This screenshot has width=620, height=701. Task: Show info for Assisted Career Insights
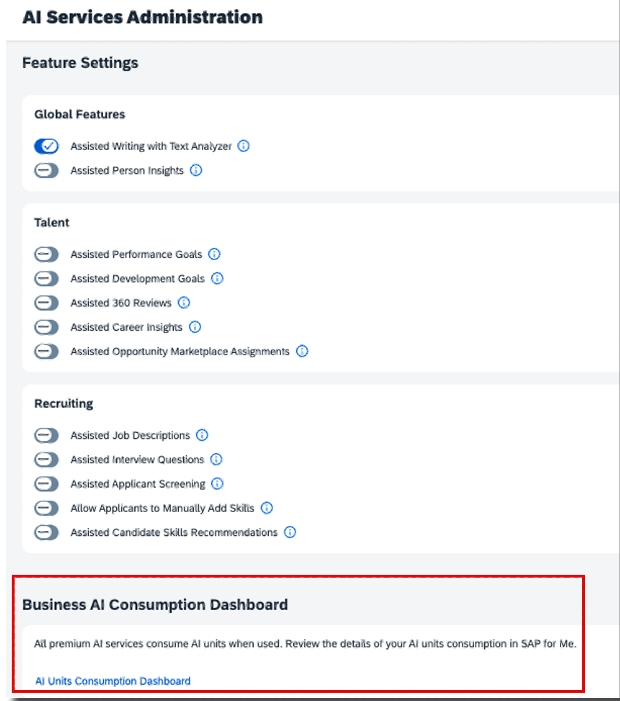(x=195, y=327)
